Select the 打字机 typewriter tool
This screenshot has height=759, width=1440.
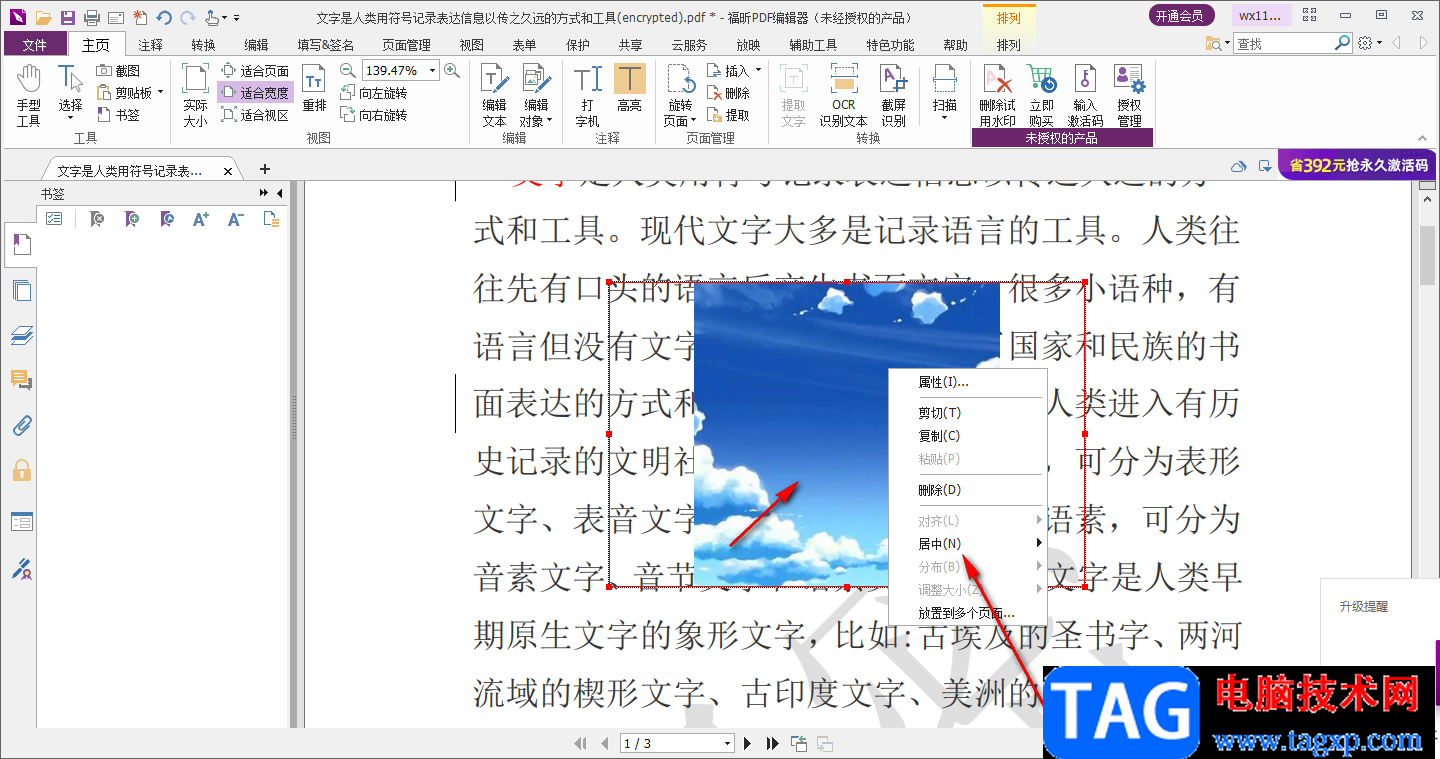tap(587, 96)
